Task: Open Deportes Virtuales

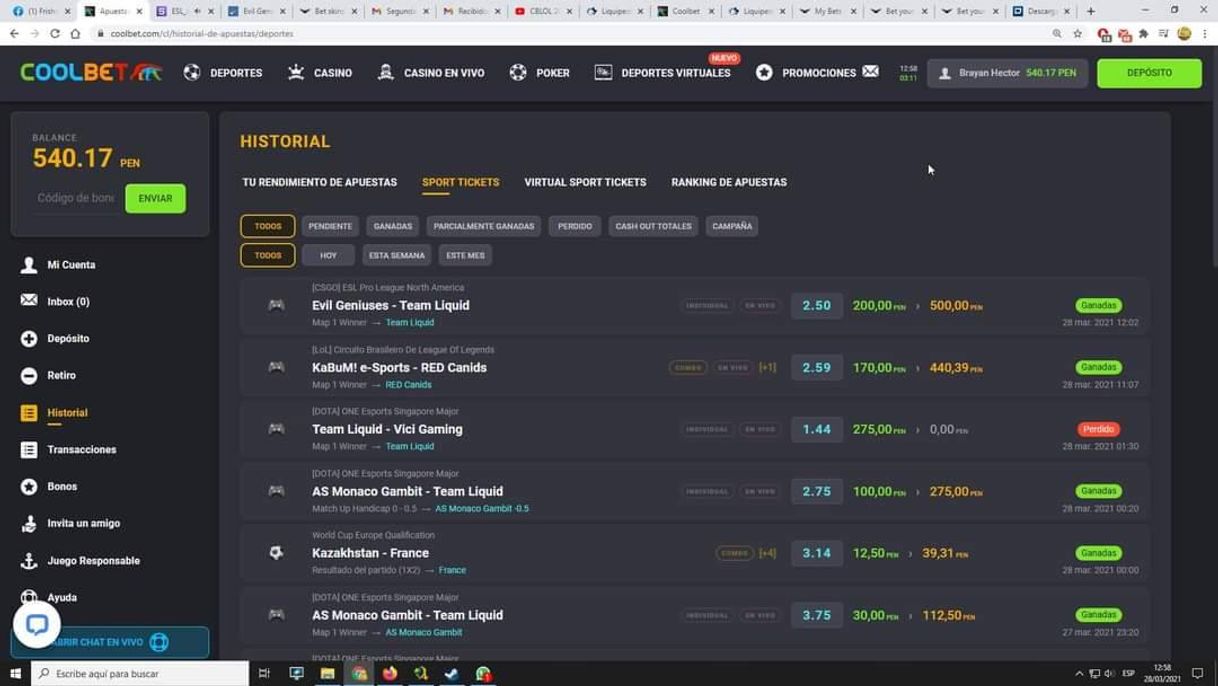Action: tap(662, 73)
